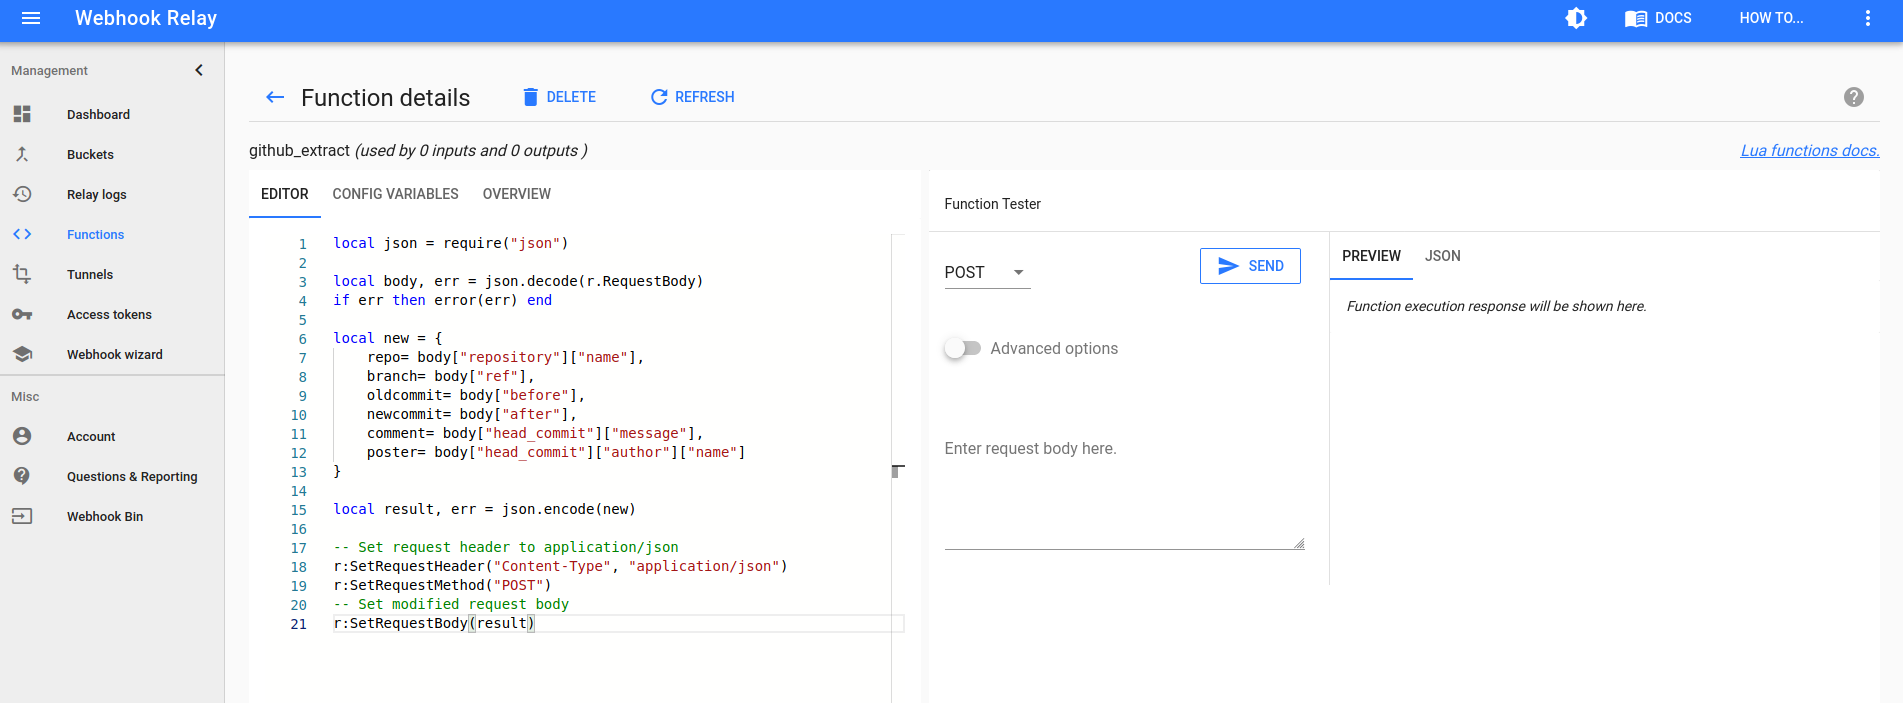
Task: Open Questions & Reporting page
Action: pos(132,476)
